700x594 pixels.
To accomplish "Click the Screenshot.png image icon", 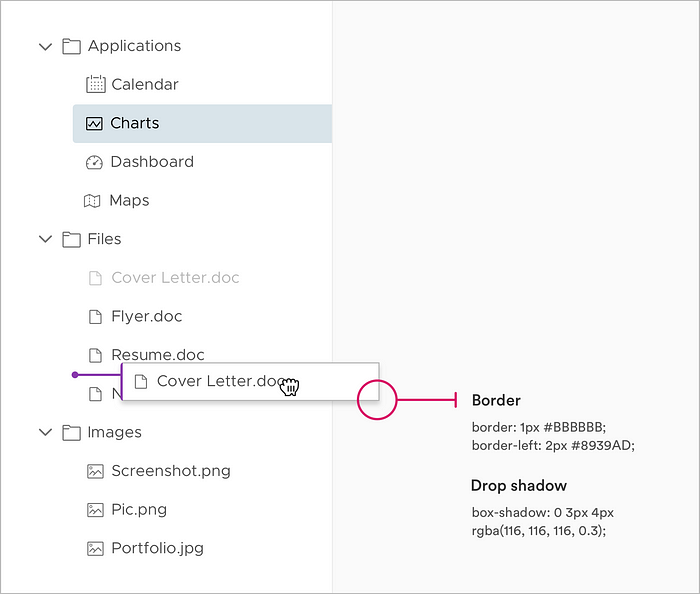I will (95, 471).
